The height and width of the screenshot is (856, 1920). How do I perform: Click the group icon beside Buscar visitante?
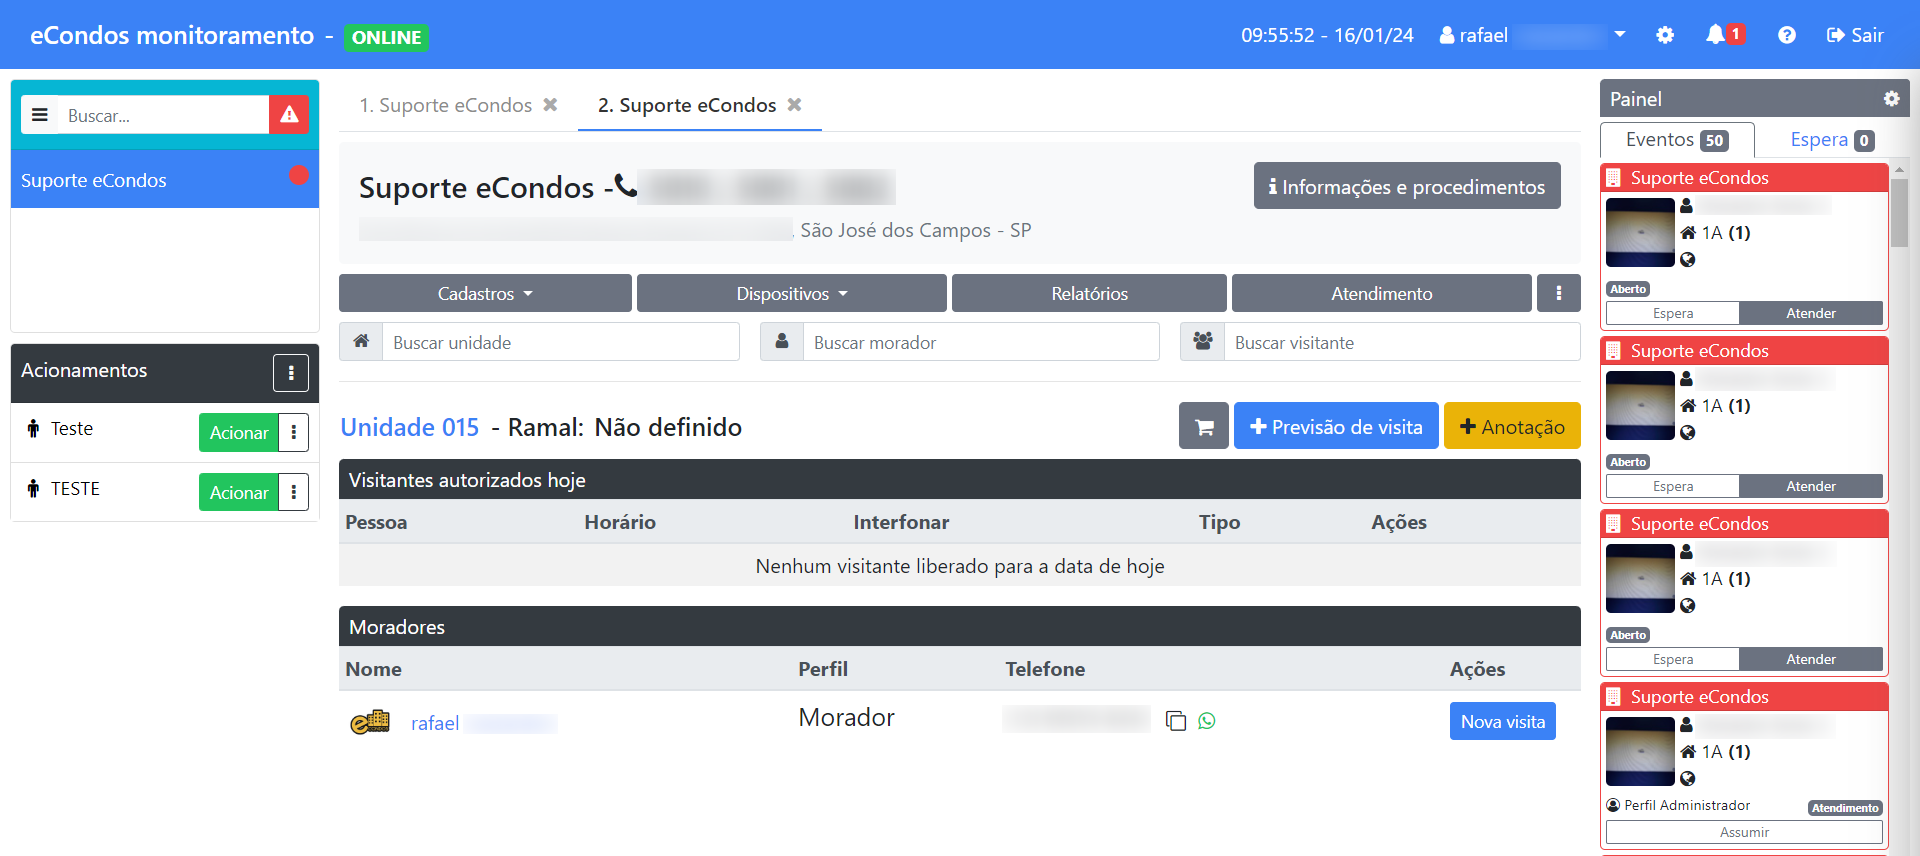pyautogui.click(x=1203, y=342)
